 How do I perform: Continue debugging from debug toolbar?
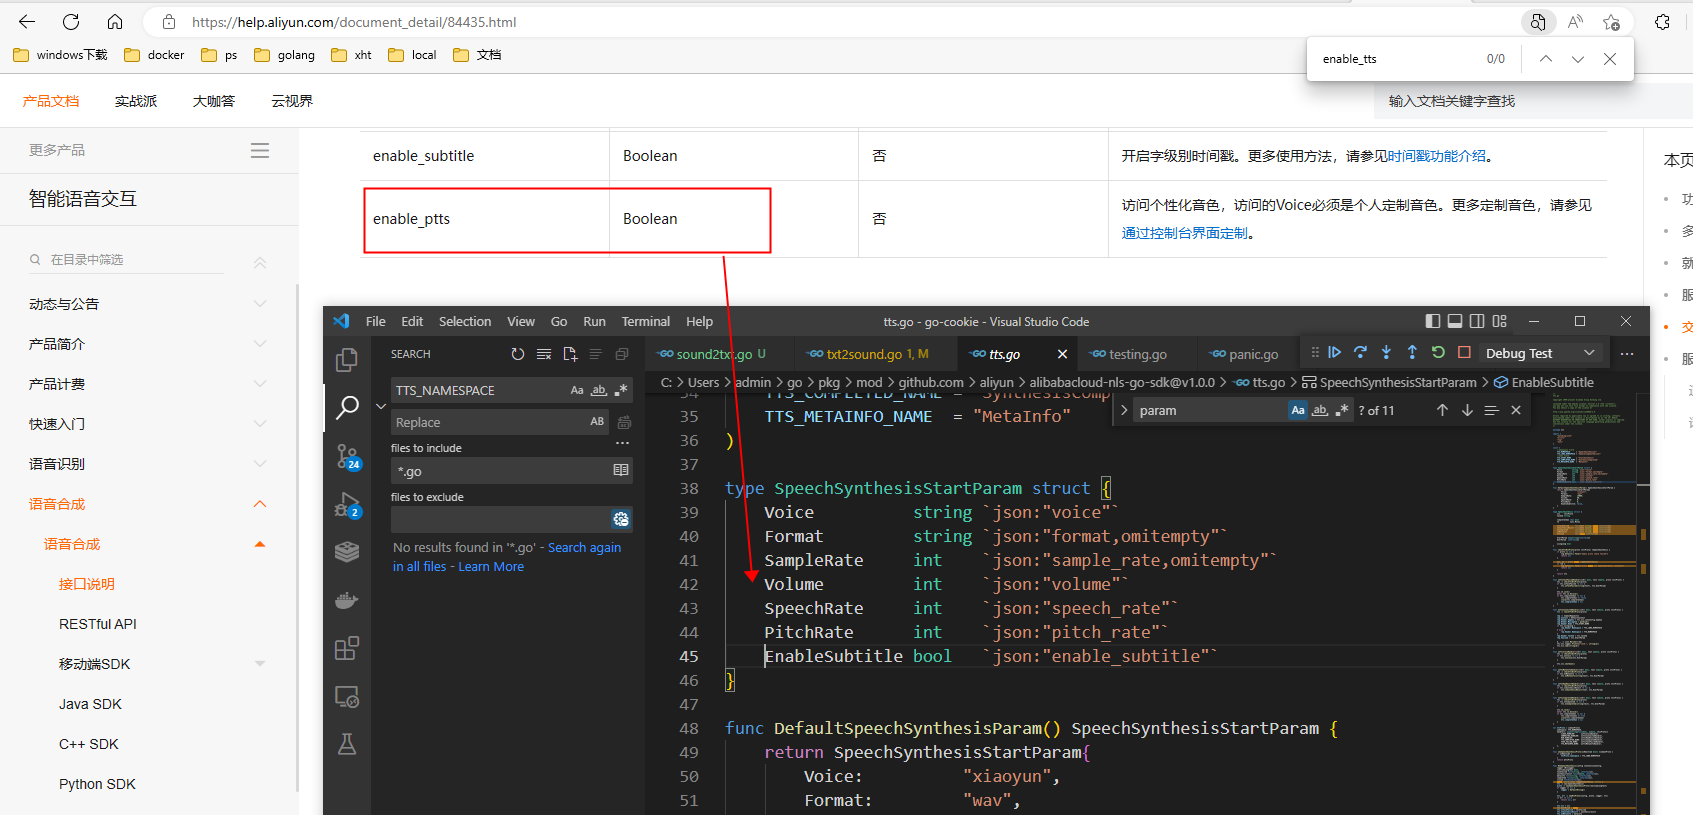[1334, 352]
